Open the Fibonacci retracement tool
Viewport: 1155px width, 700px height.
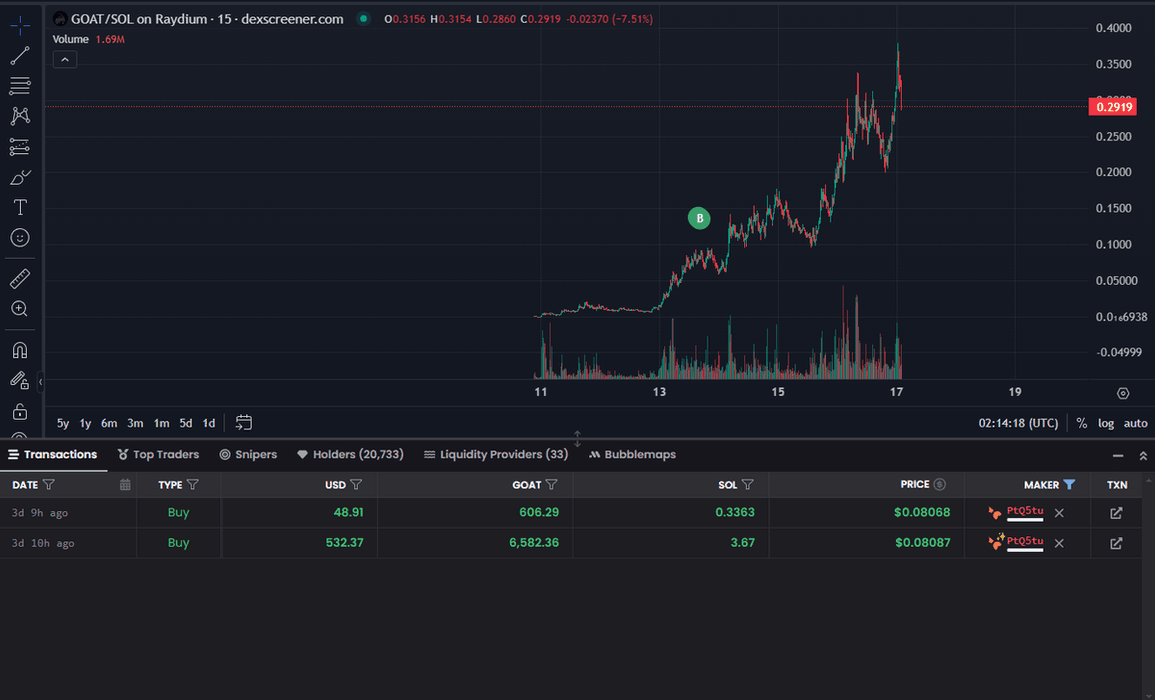[20, 85]
